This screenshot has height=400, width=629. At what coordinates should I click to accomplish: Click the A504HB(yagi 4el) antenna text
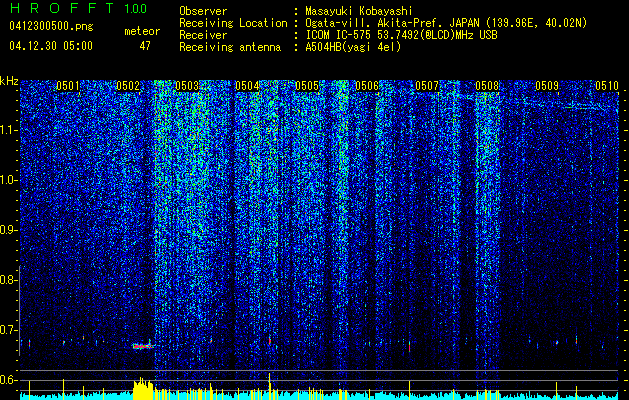click(353, 47)
